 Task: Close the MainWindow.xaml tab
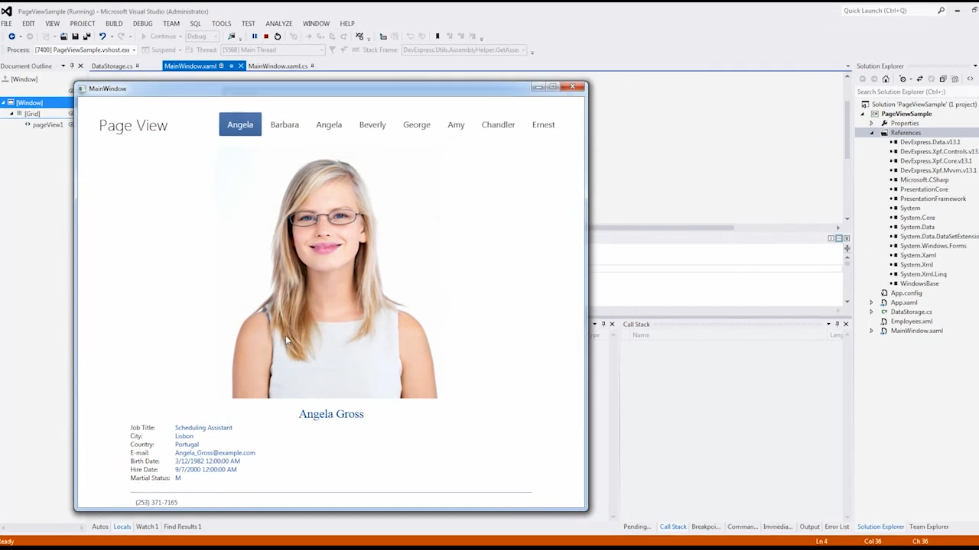click(x=240, y=66)
